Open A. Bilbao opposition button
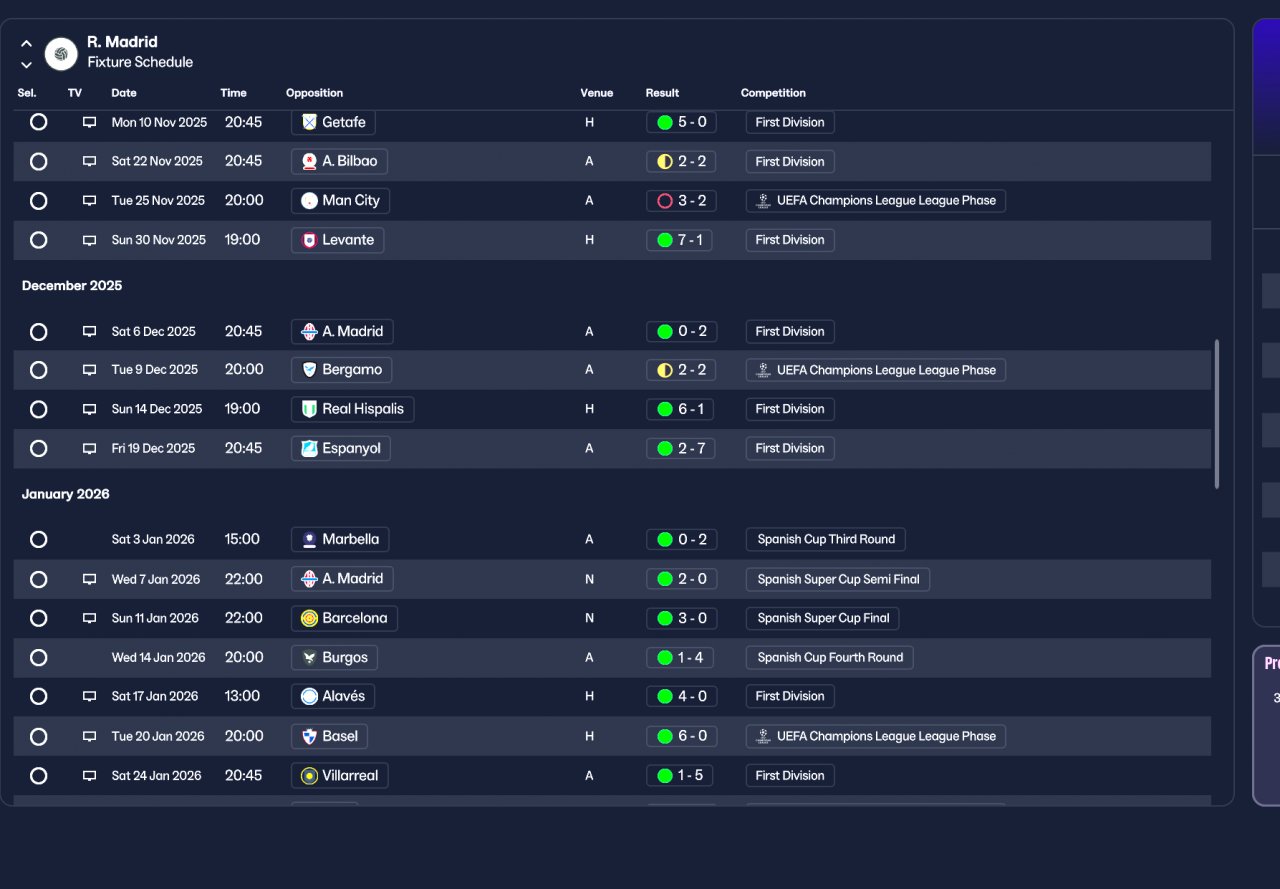Screen dimensions: 1280x889 tap(340, 161)
